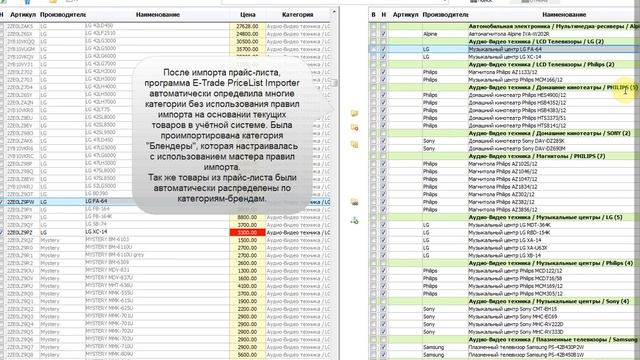Click the folder-with-gear icon between the tables
The height and width of the screenshot is (360, 640).
354,128
